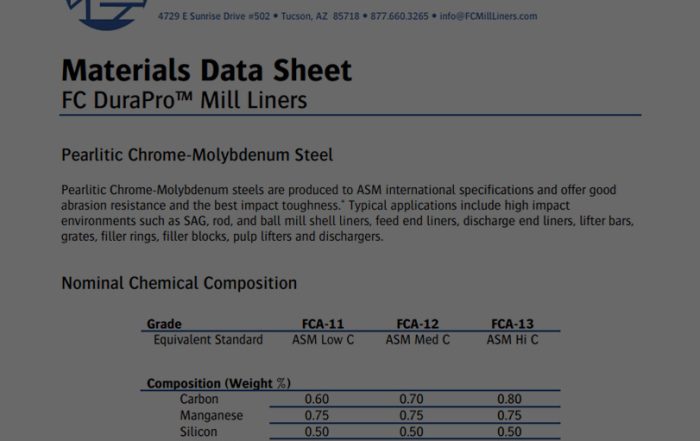Select the FCA-11 column header
The width and height of the screenshot is (700, 441).
tap(323, 324)
